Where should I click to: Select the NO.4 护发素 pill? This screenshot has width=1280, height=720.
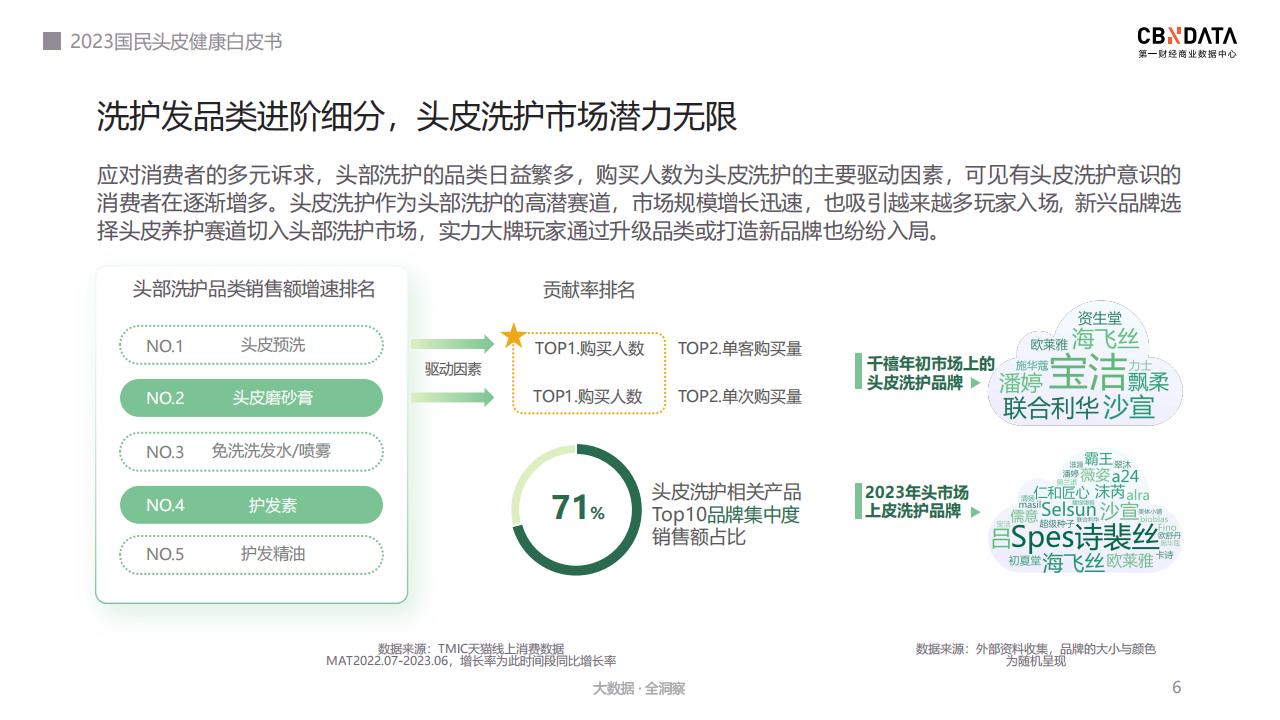(x=251, y=505)
